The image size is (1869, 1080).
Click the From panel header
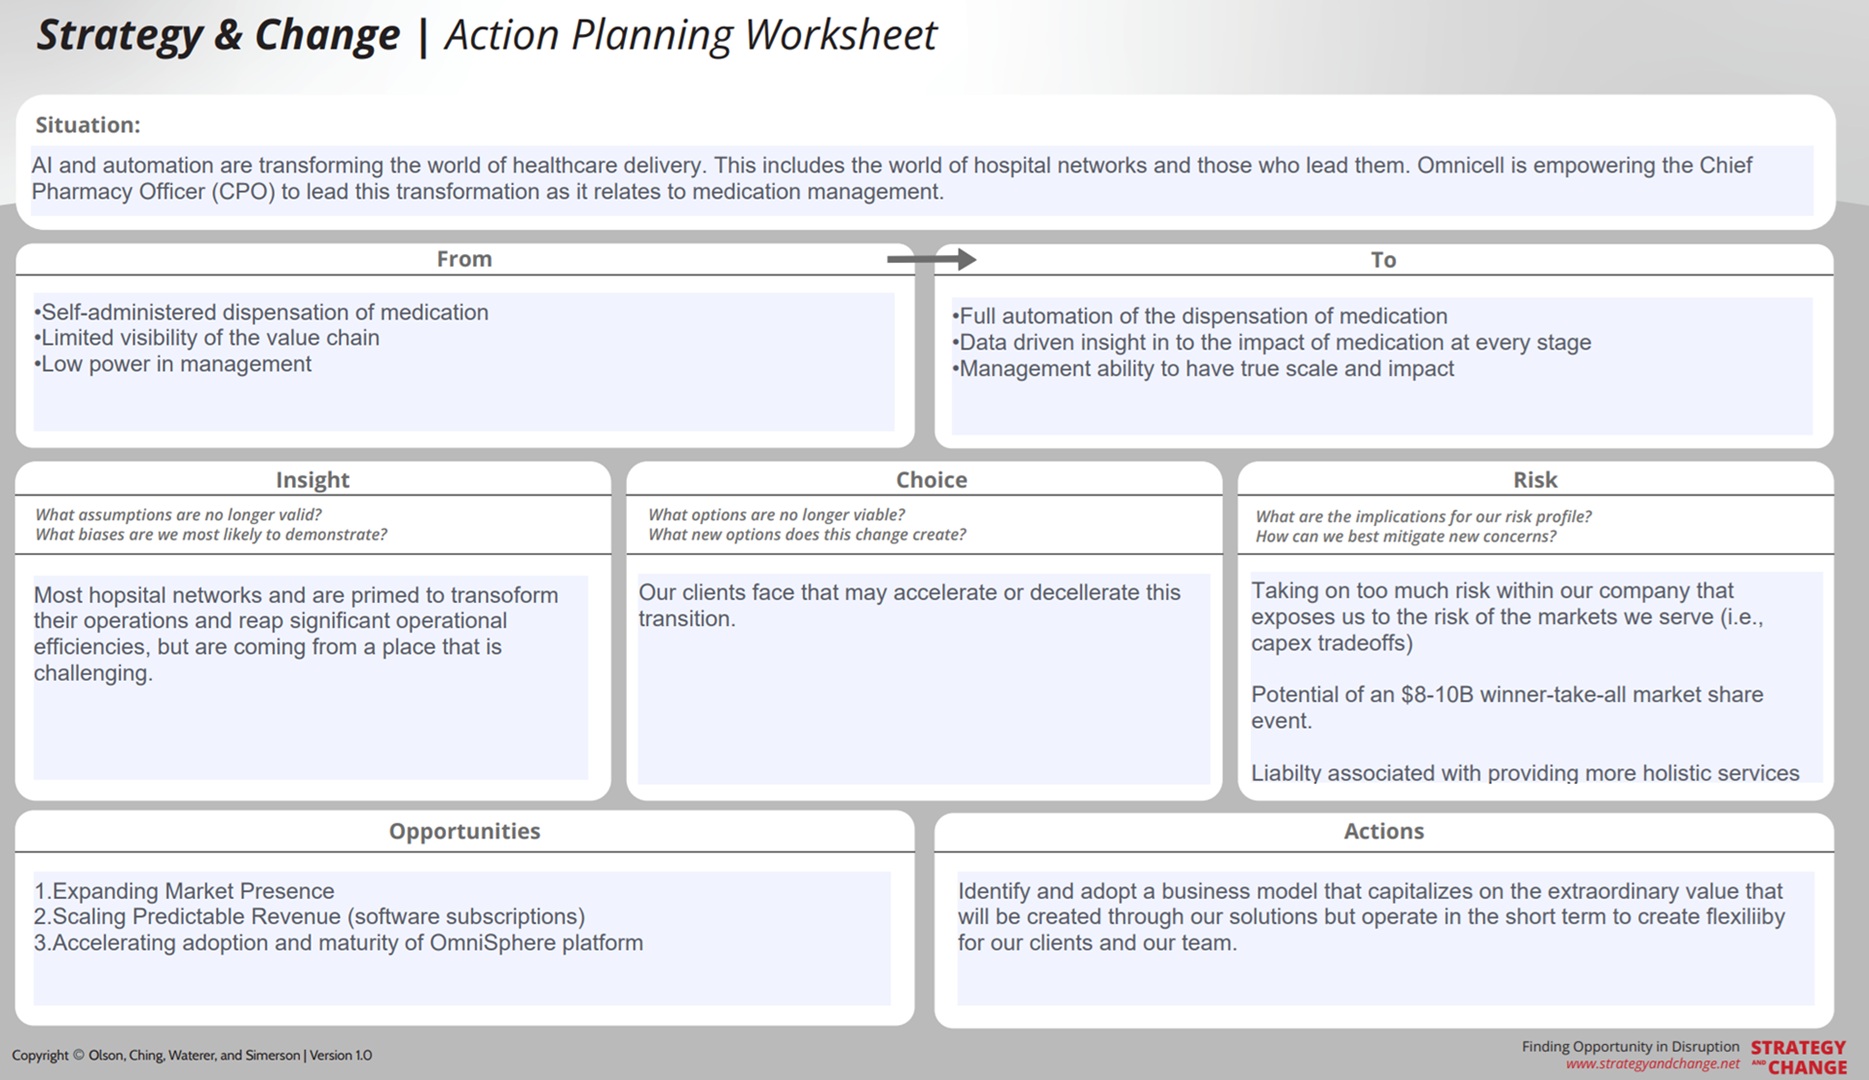464,258
